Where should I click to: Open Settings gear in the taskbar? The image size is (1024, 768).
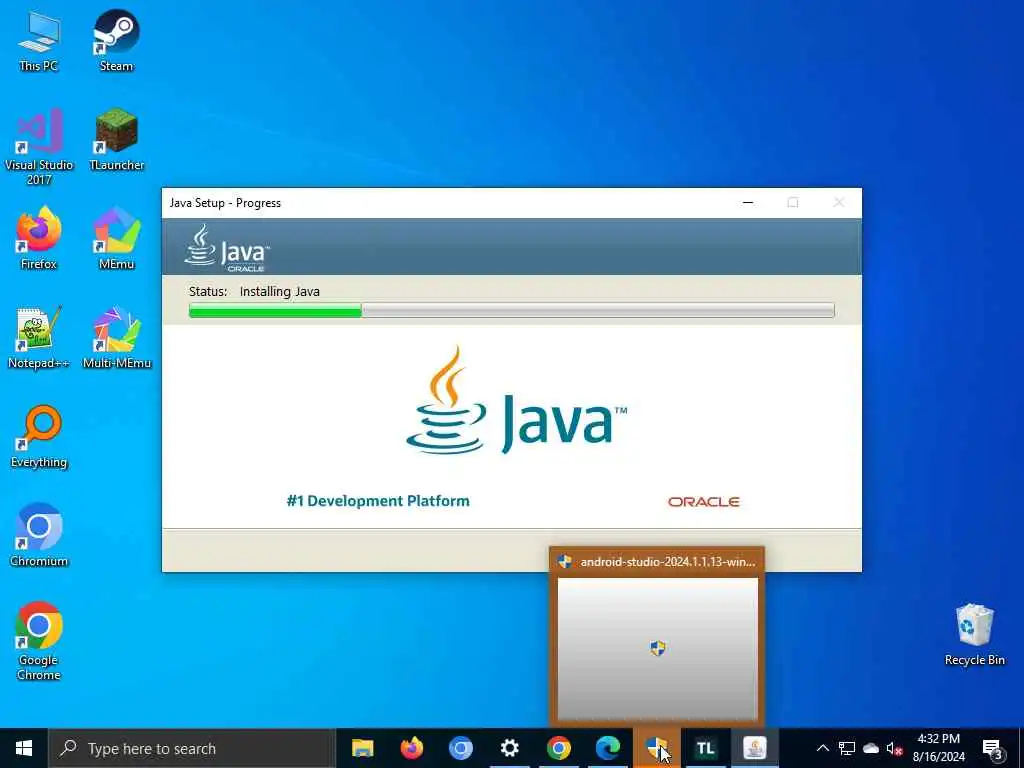[509, 748]
